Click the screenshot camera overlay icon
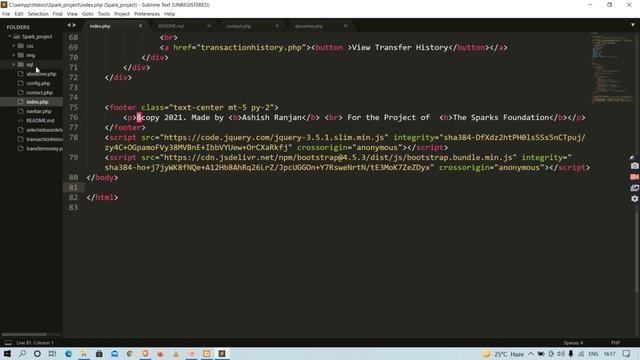This screenshot has width=640, height=360. [x=634, y=166]
